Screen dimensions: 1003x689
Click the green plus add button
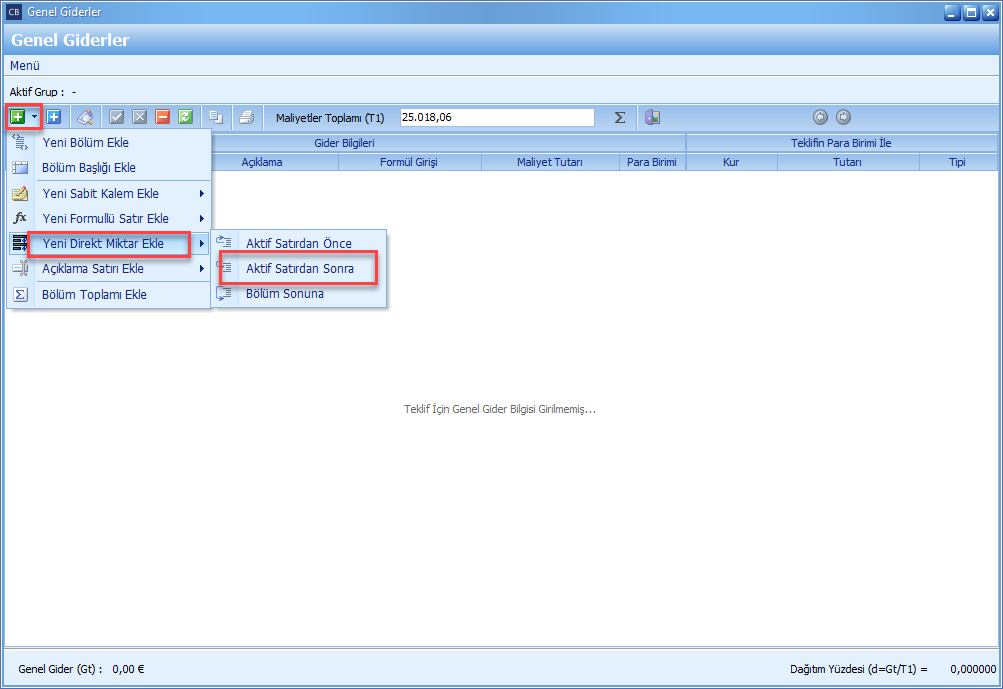click(17, 117)
